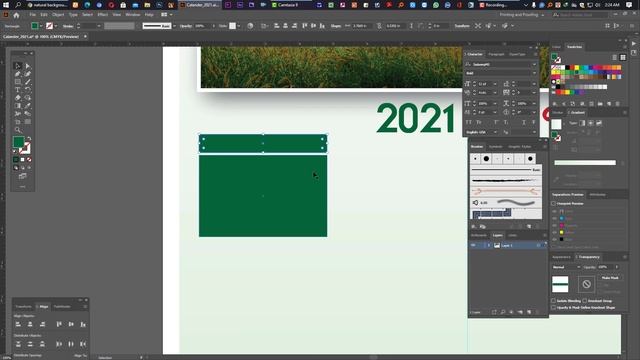Open the font size dropdown
This screenshot has height=360, width=640.
pos(495,84)
